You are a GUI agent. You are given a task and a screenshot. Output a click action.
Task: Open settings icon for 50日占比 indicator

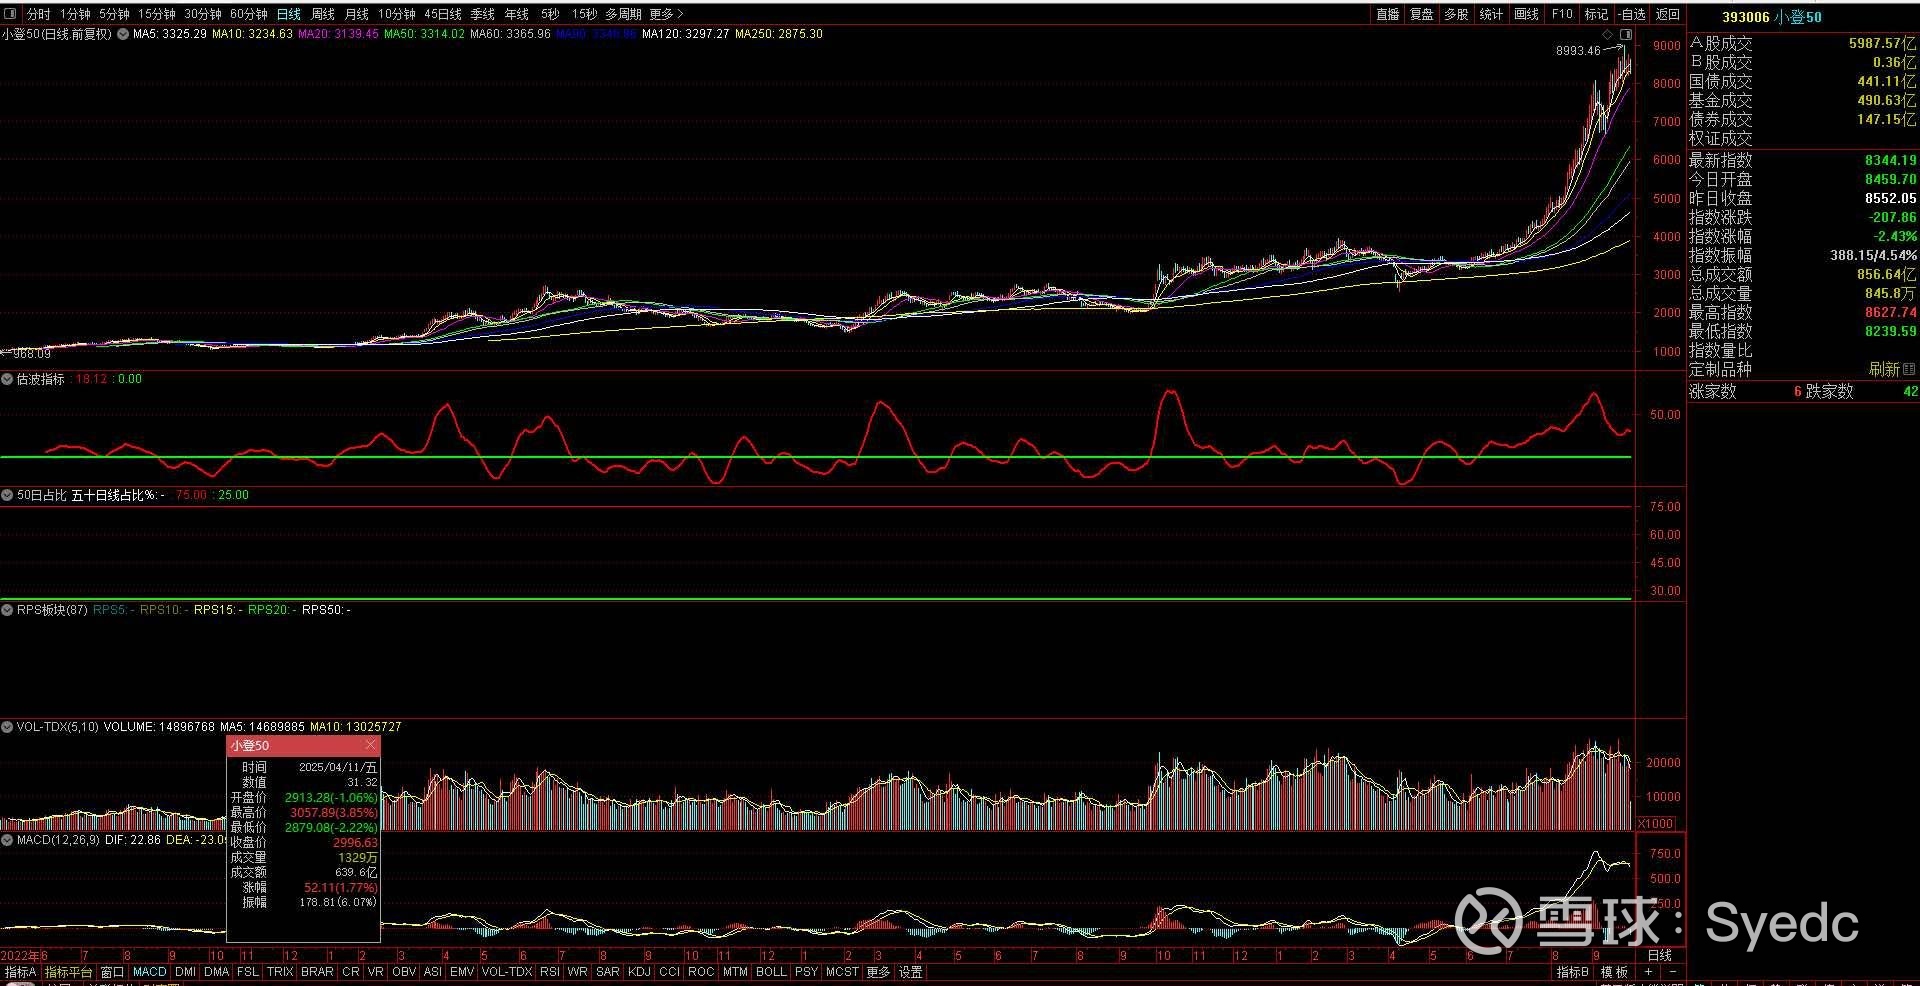(8, 495)
